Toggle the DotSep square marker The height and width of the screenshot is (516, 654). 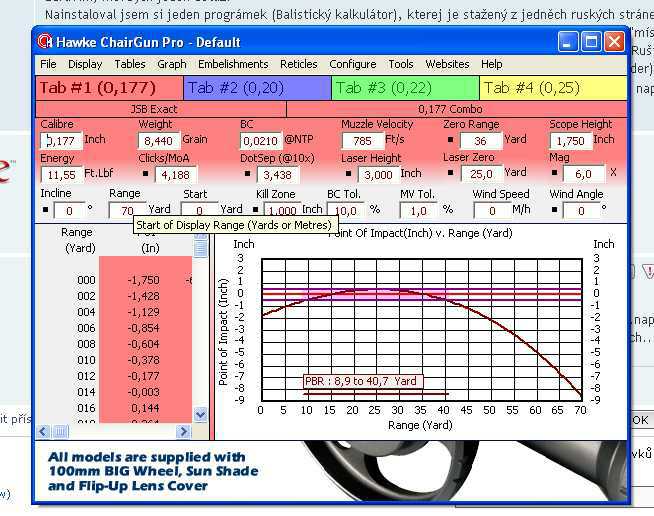click(x=247, y=173)
